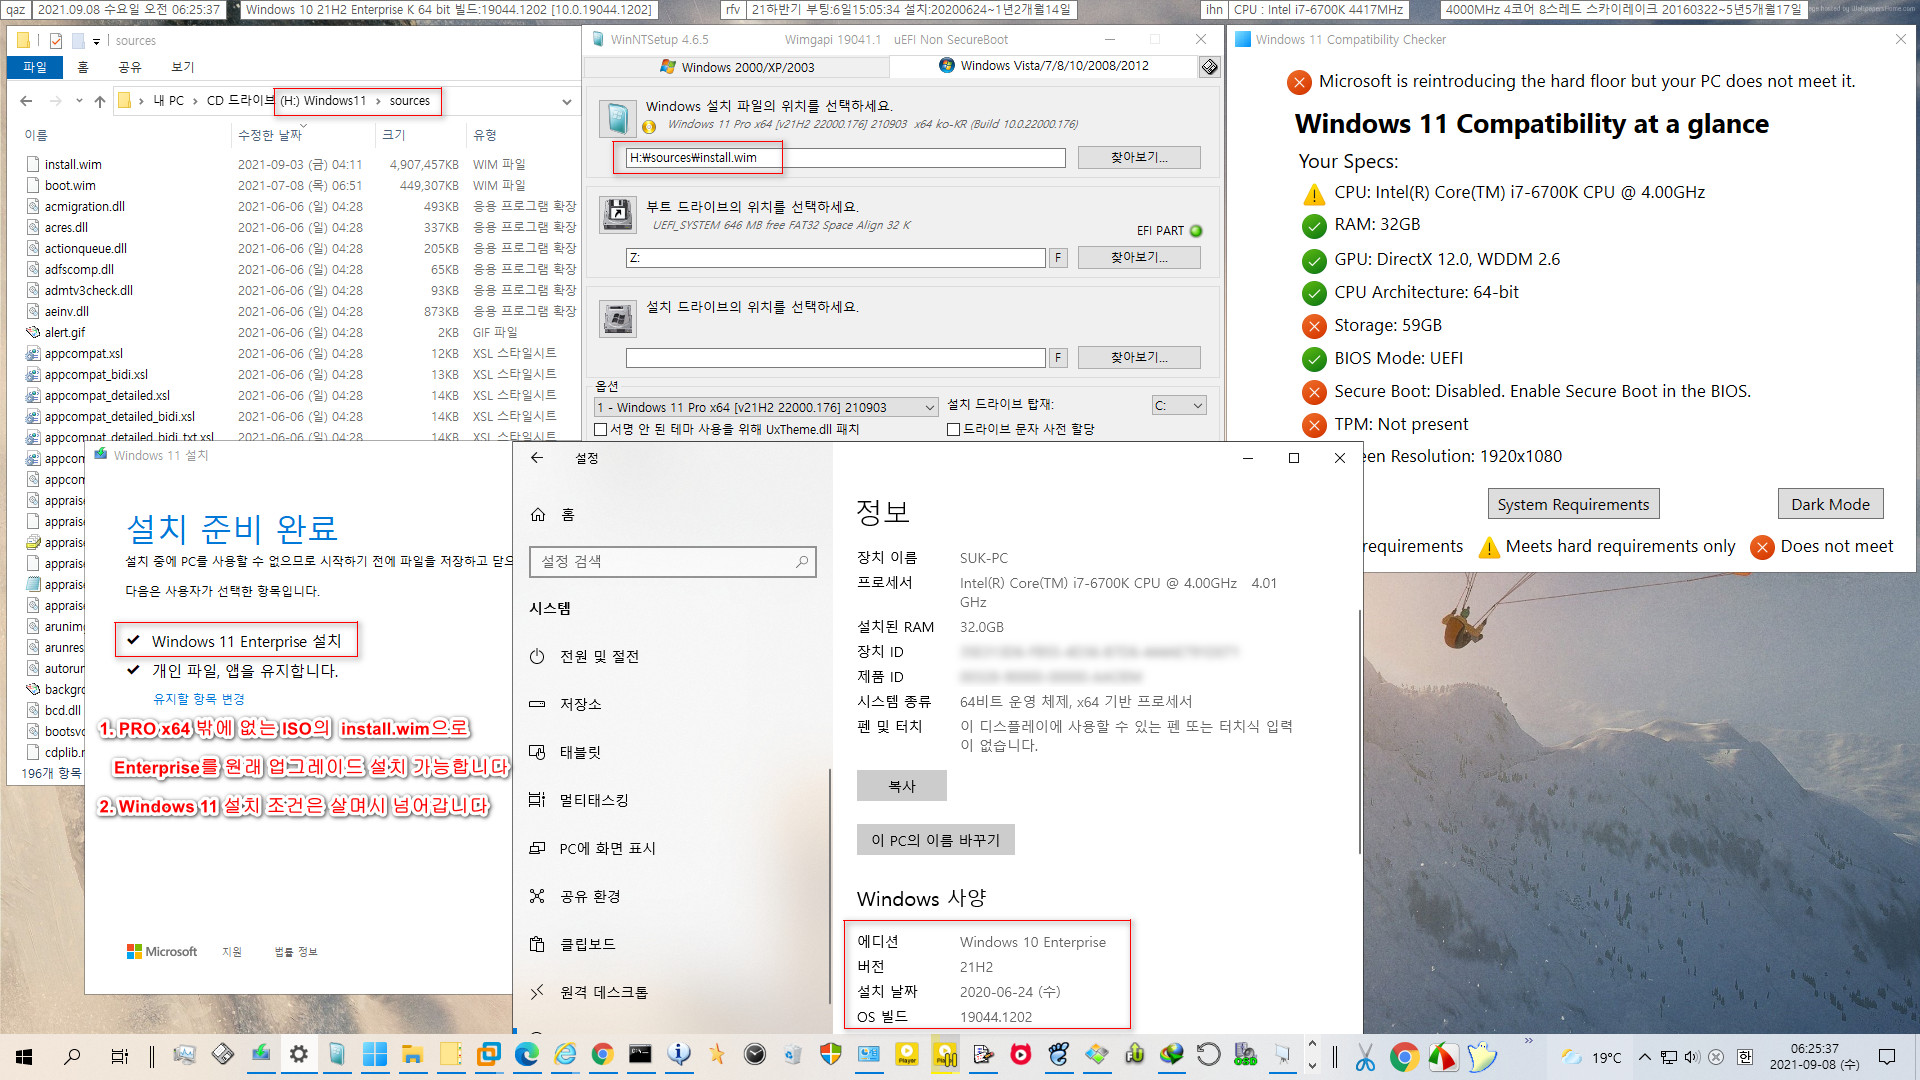Select install.wim file in Explorer list
This screenshot has height=1080, width=1920.
pos(73,165)
